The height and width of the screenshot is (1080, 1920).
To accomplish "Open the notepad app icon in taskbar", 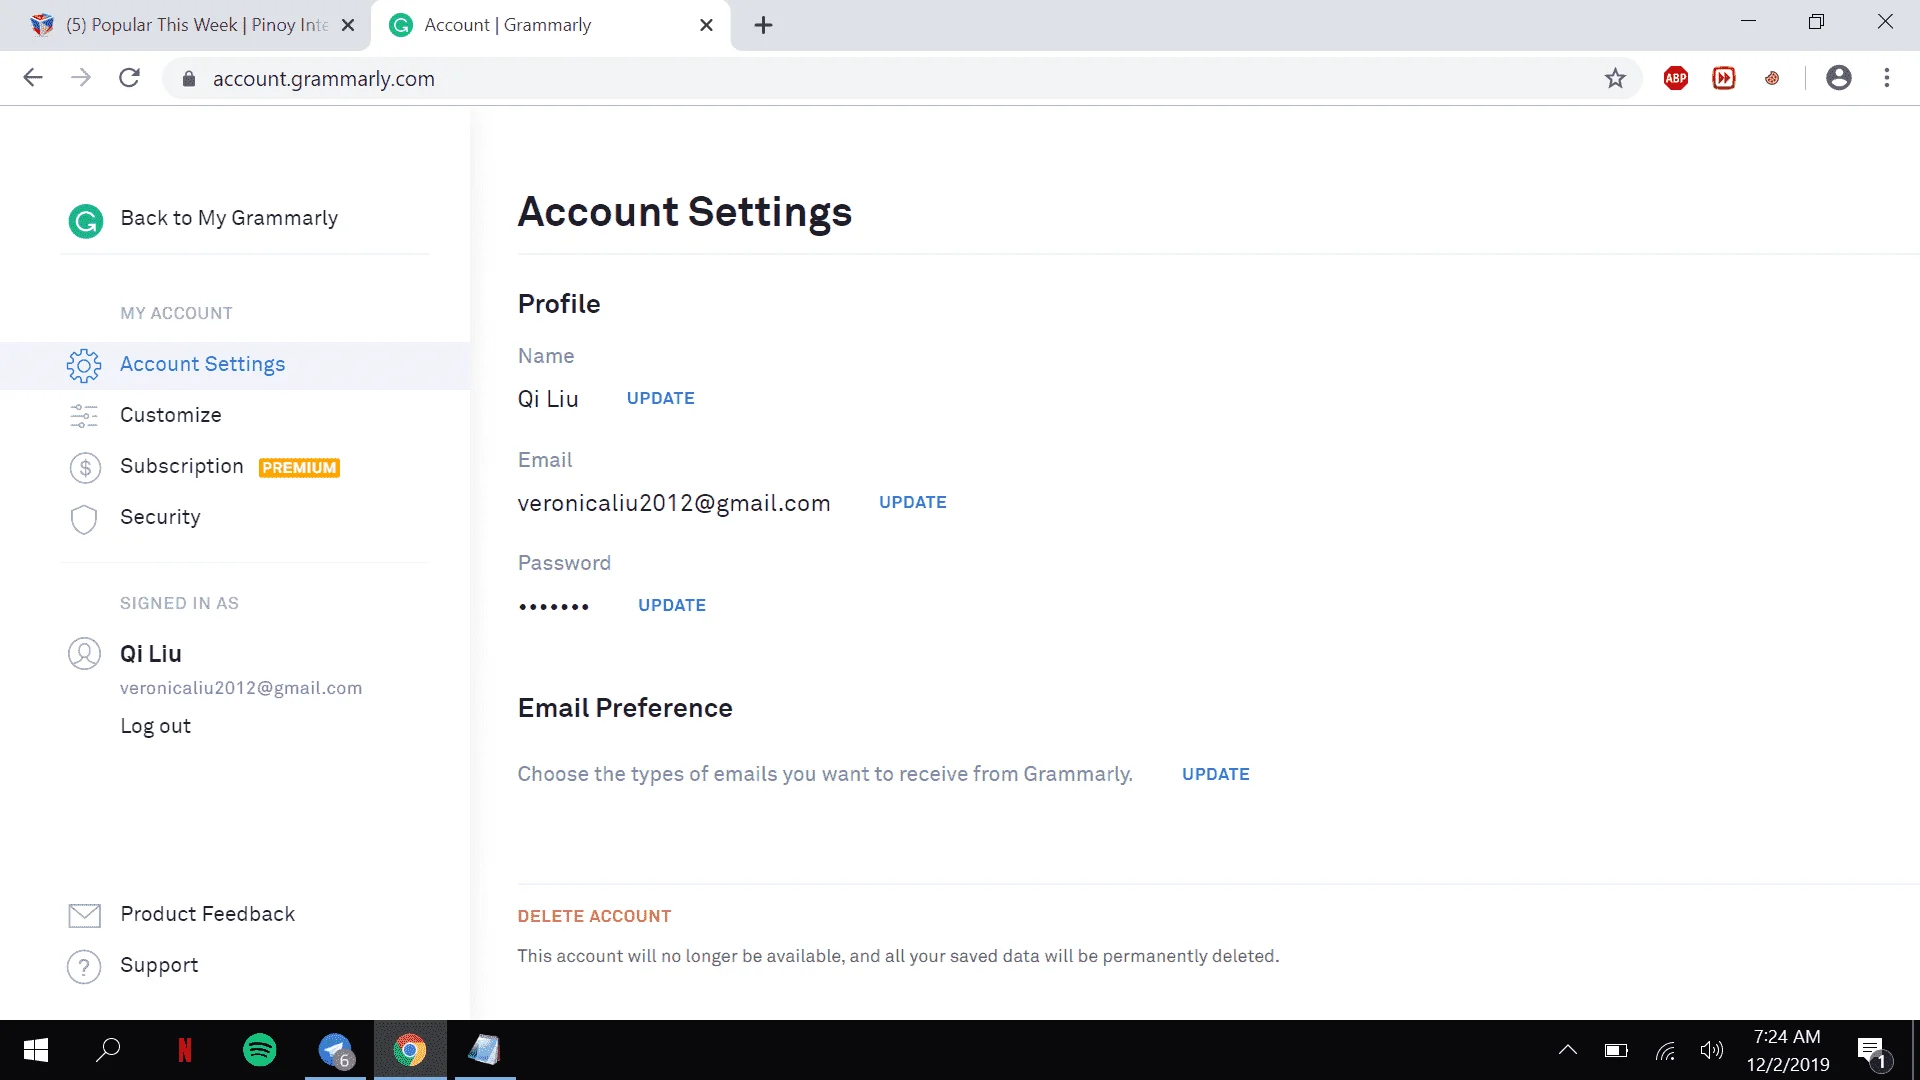I will point(485,1050).
